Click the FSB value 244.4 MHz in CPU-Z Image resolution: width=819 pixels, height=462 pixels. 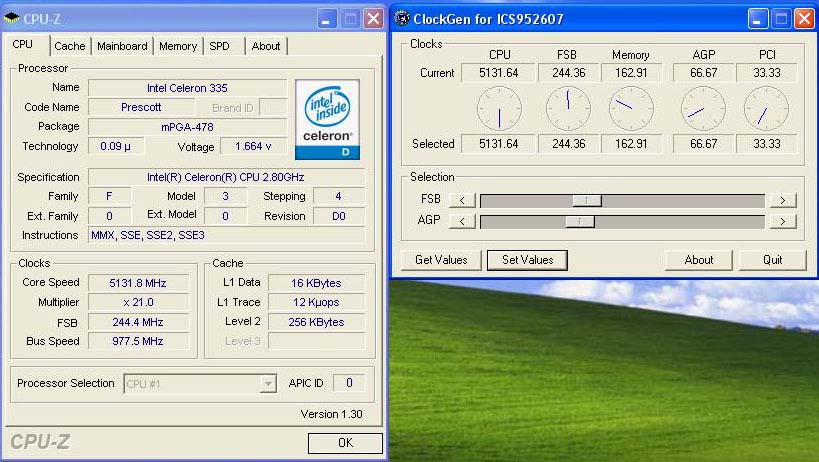coord(138,323)
